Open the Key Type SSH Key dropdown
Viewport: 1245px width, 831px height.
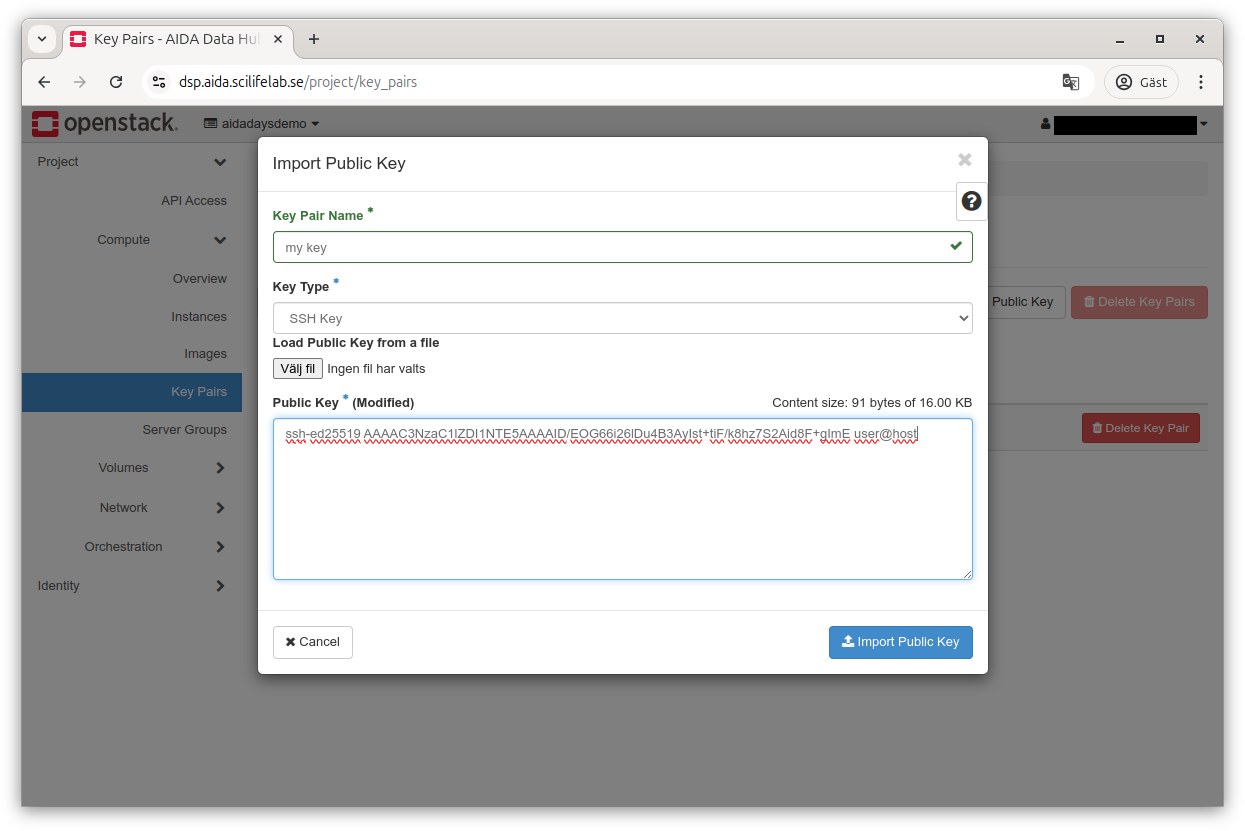pyautogui.click(x=622, y=318)
